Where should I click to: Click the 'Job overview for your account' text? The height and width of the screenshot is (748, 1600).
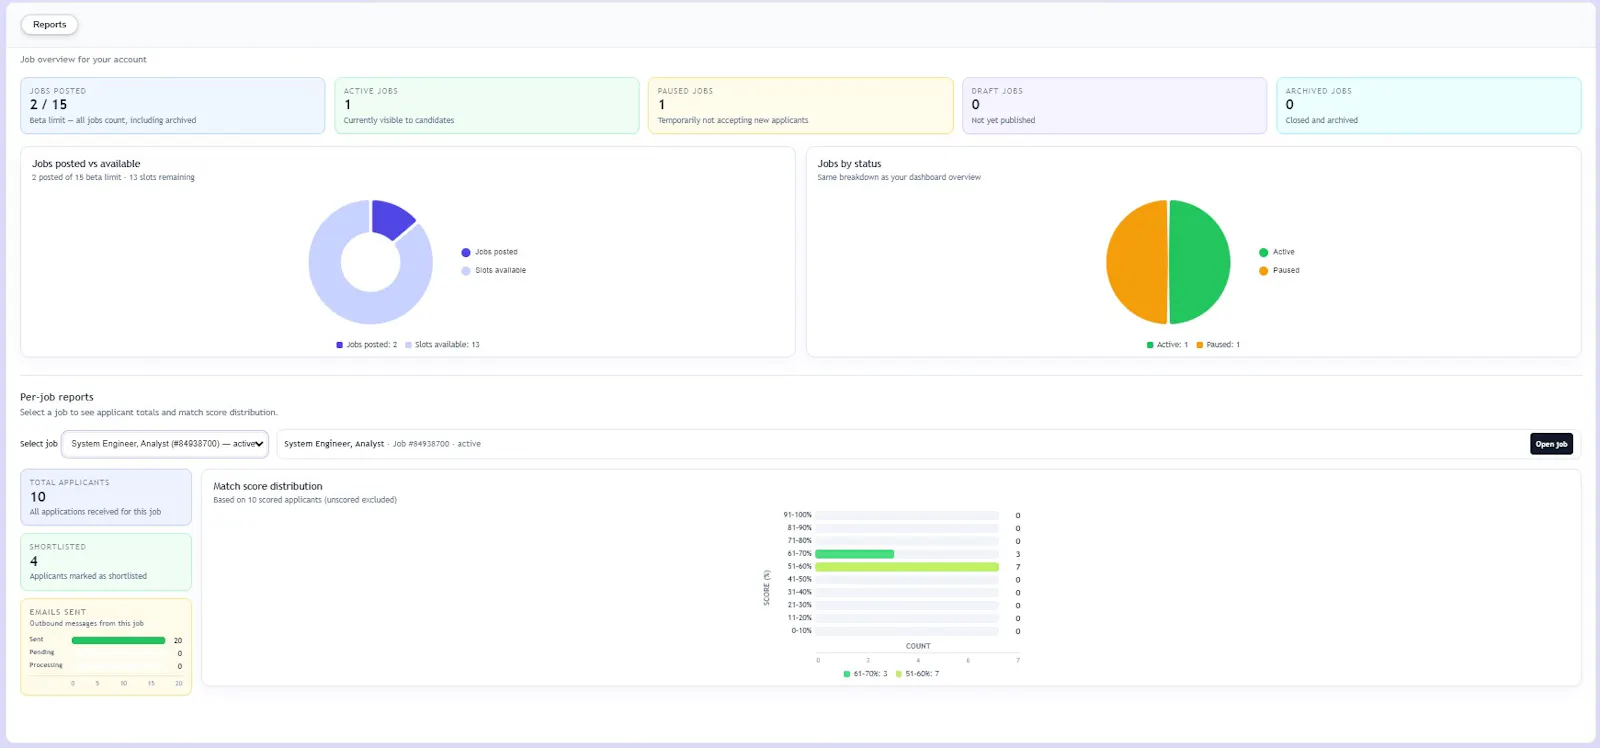[83, 60]
